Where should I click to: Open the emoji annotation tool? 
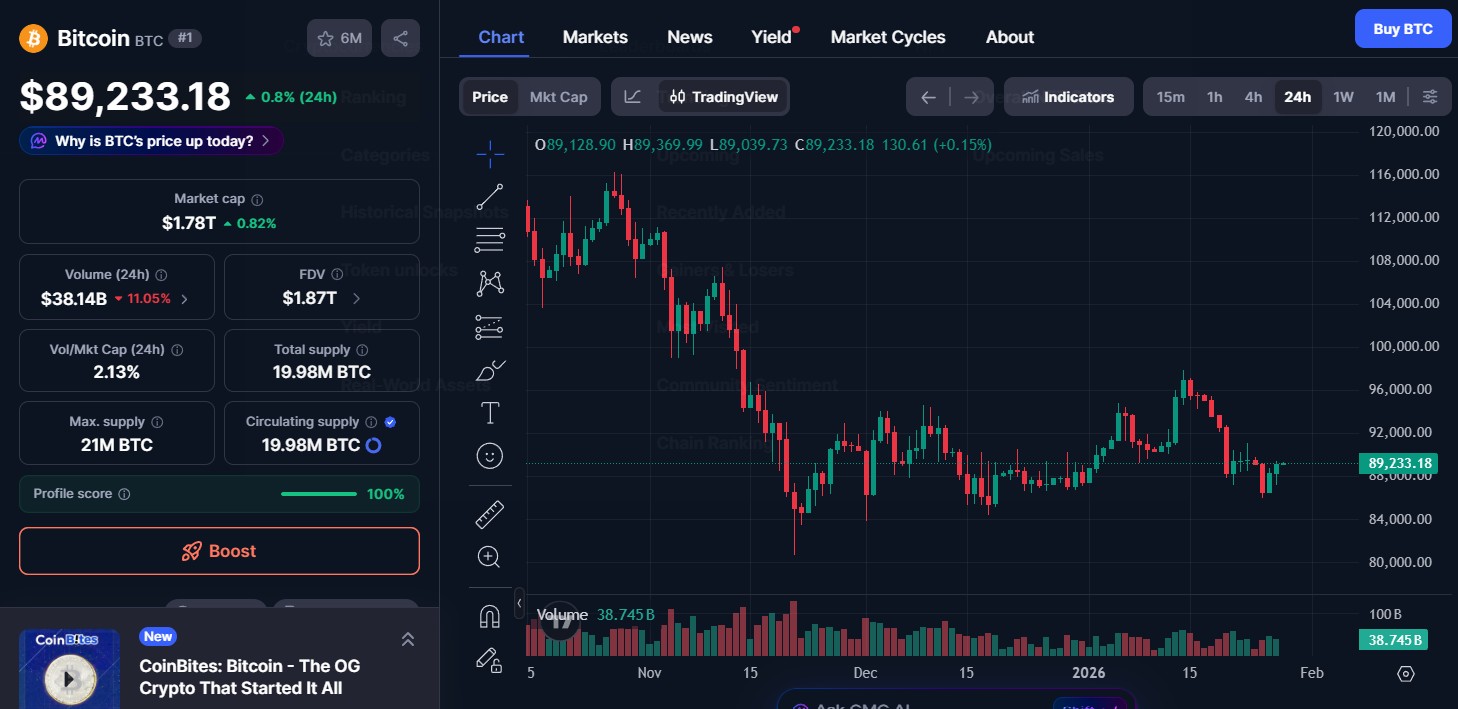[489, 456]
